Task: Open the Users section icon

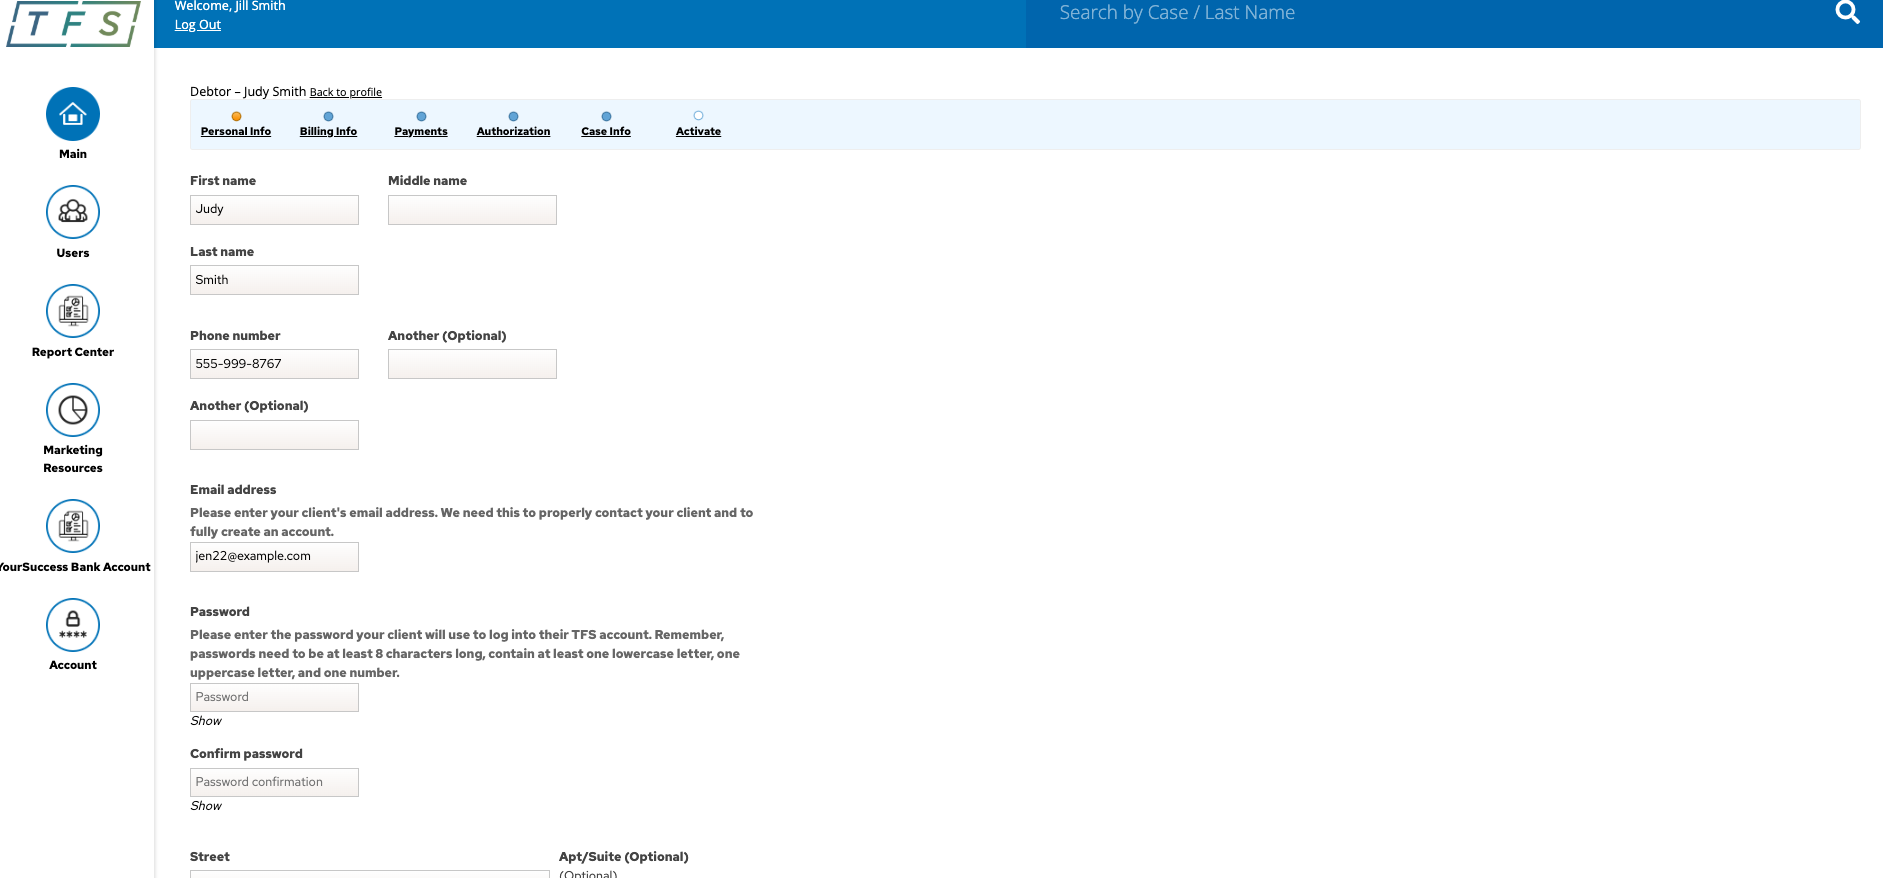Action: [73, 212]
